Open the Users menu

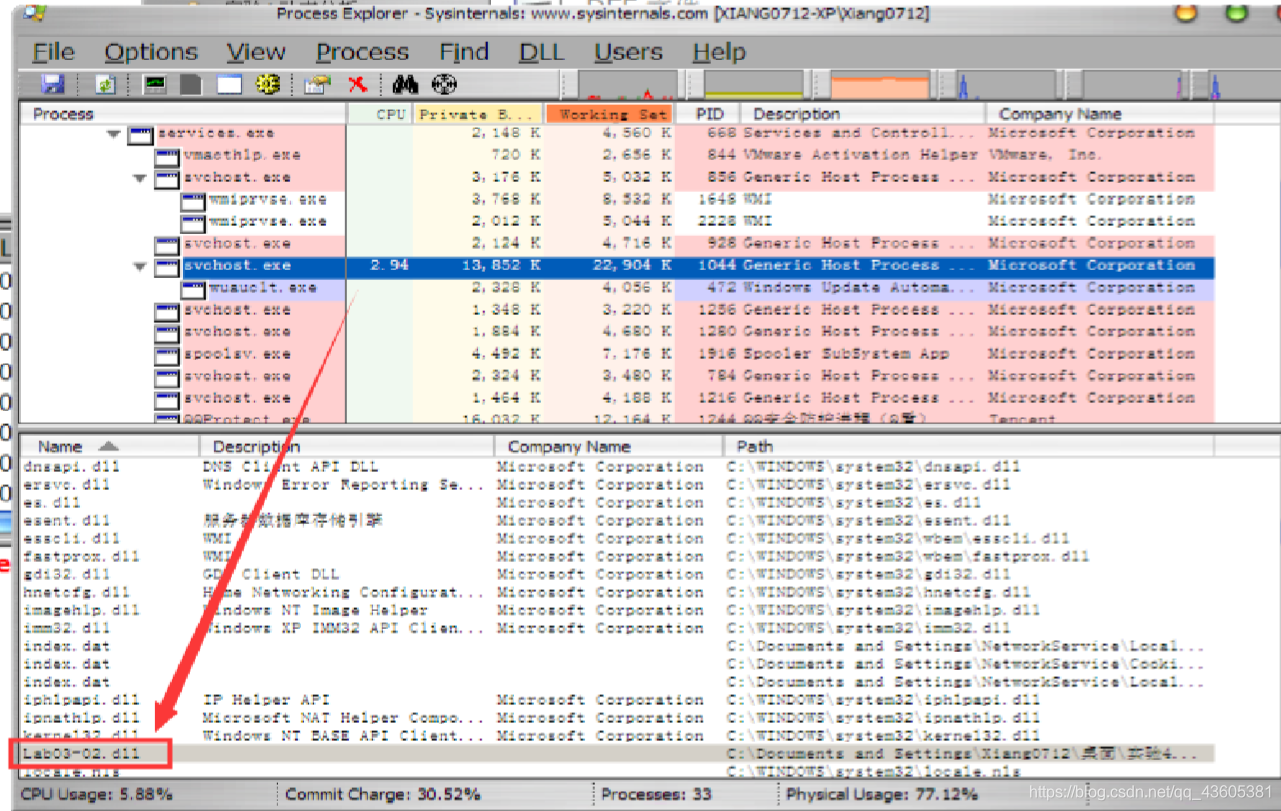[628, 52]
